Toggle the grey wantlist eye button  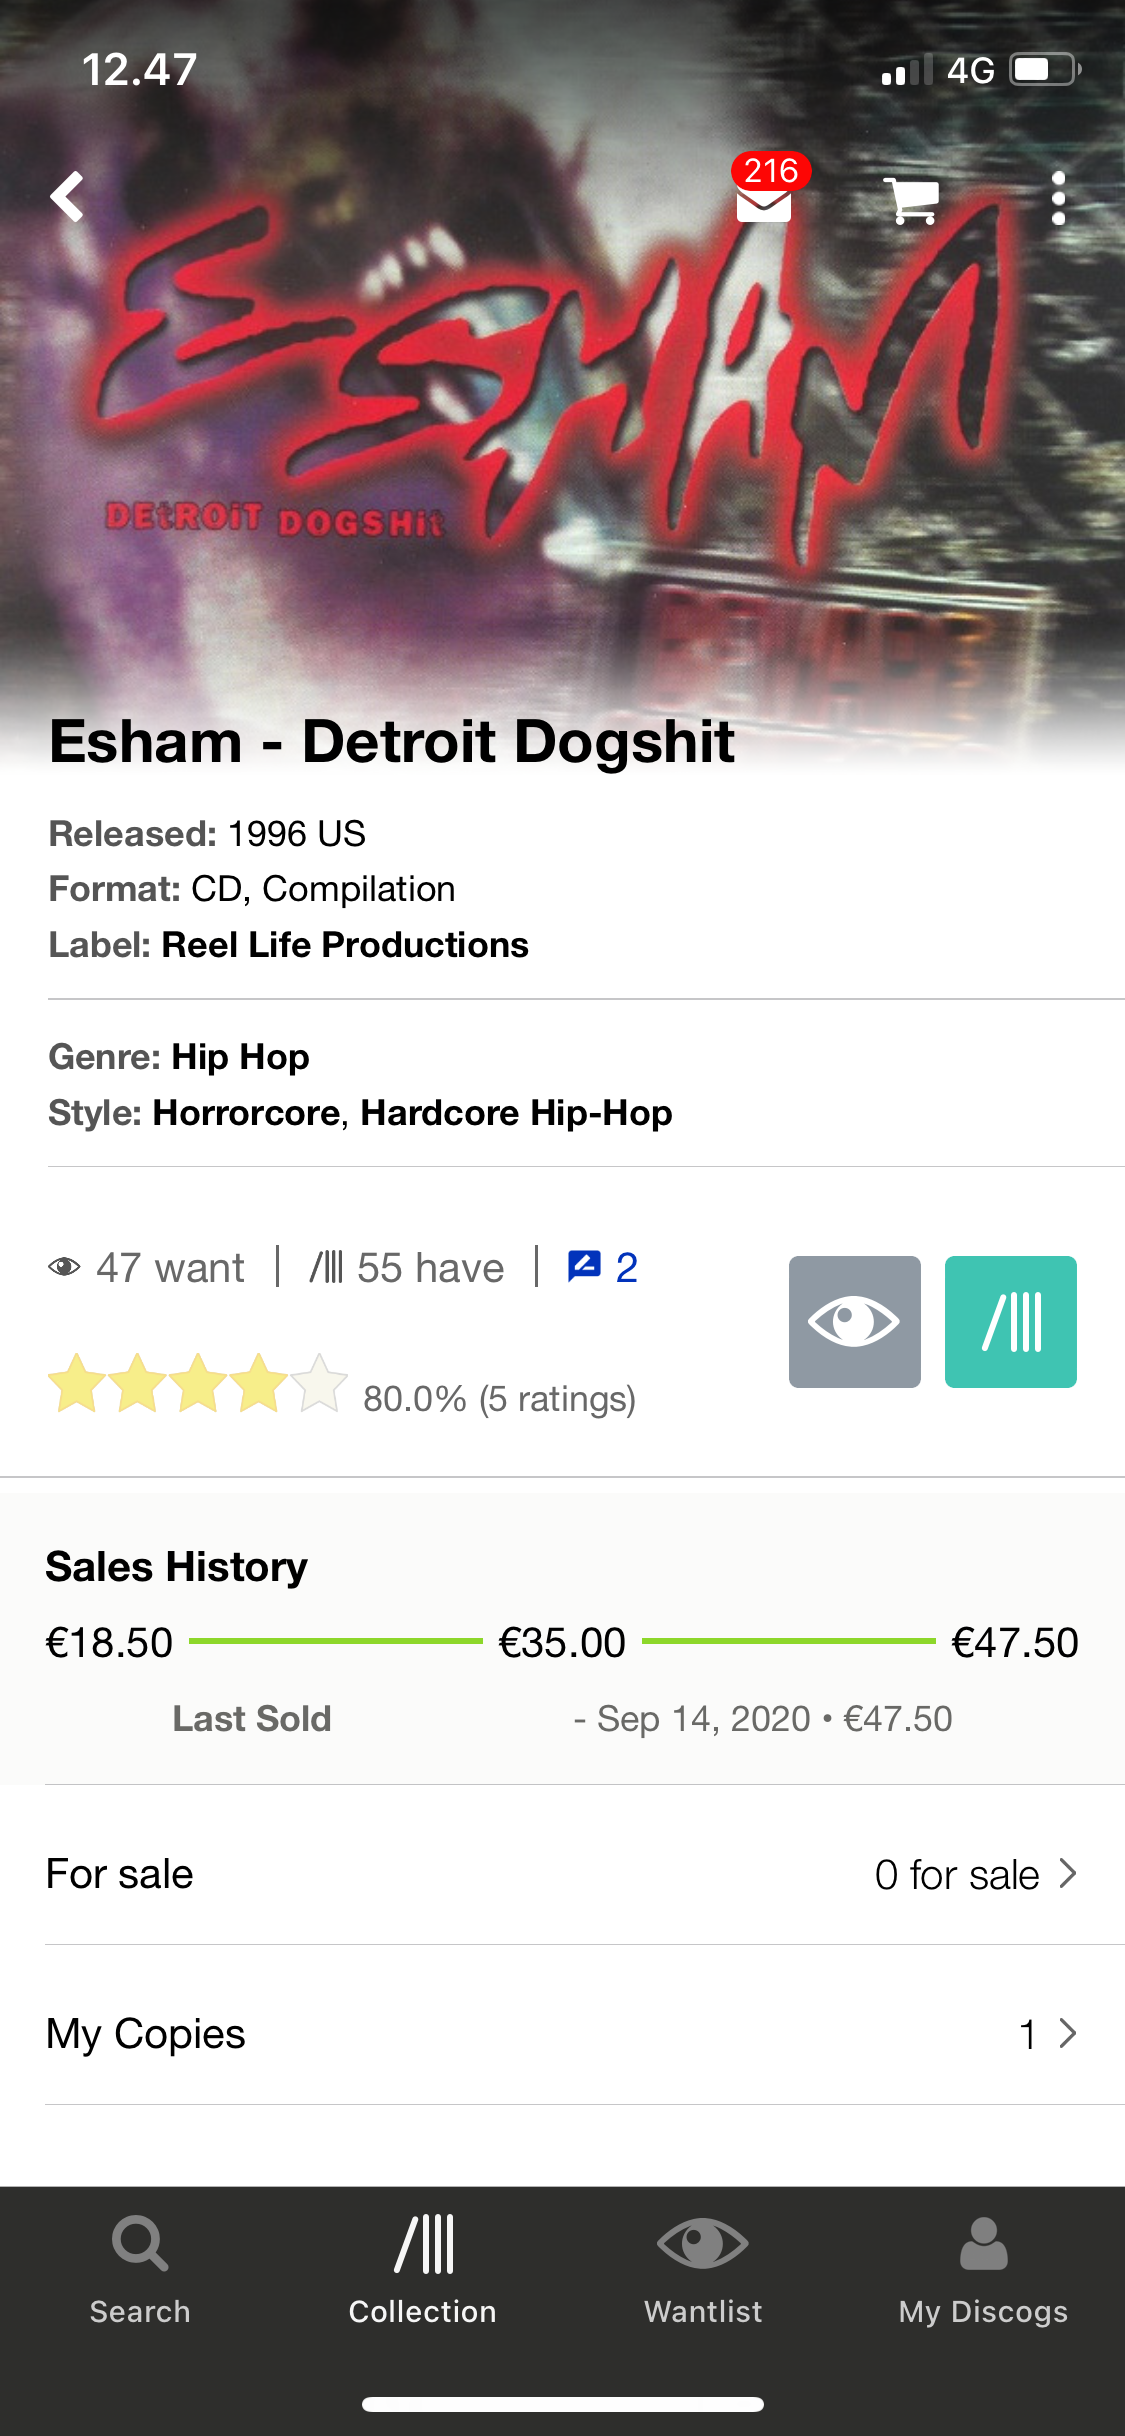[854, 1321]
